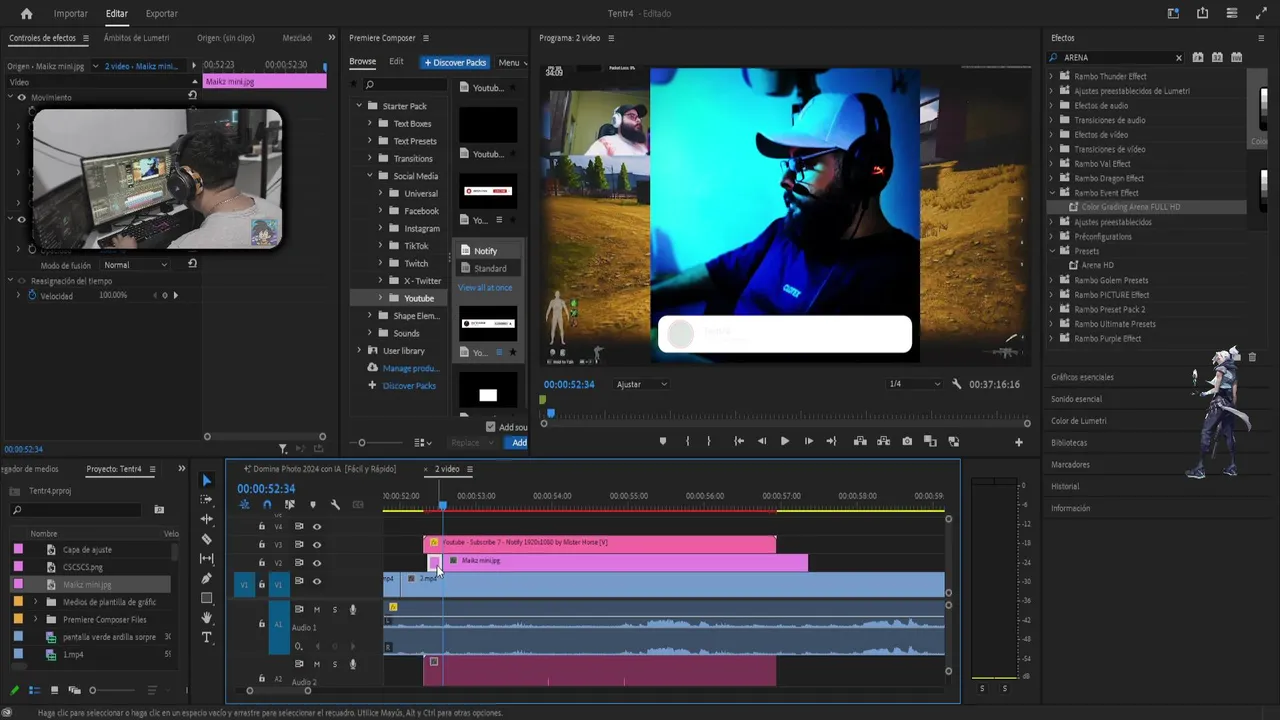Add a marker from the timeline header
Screen dimensions: 1280x720
pyautogui.click(x=312, y=505)
